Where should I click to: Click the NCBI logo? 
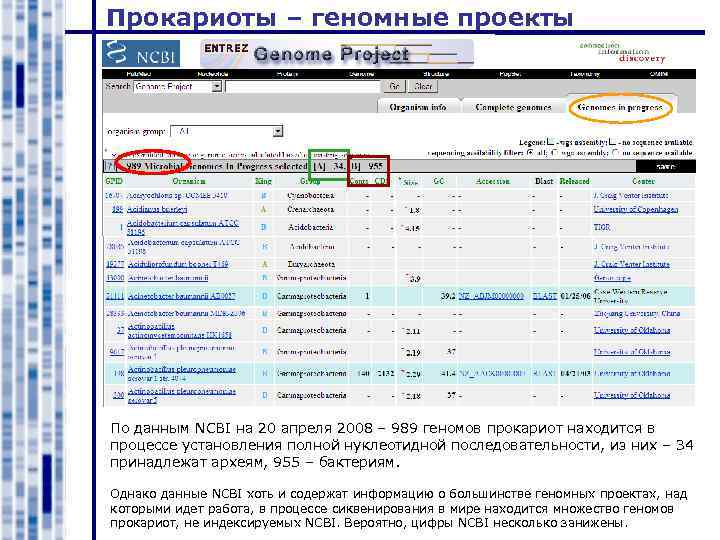click(x=141, y=53)
